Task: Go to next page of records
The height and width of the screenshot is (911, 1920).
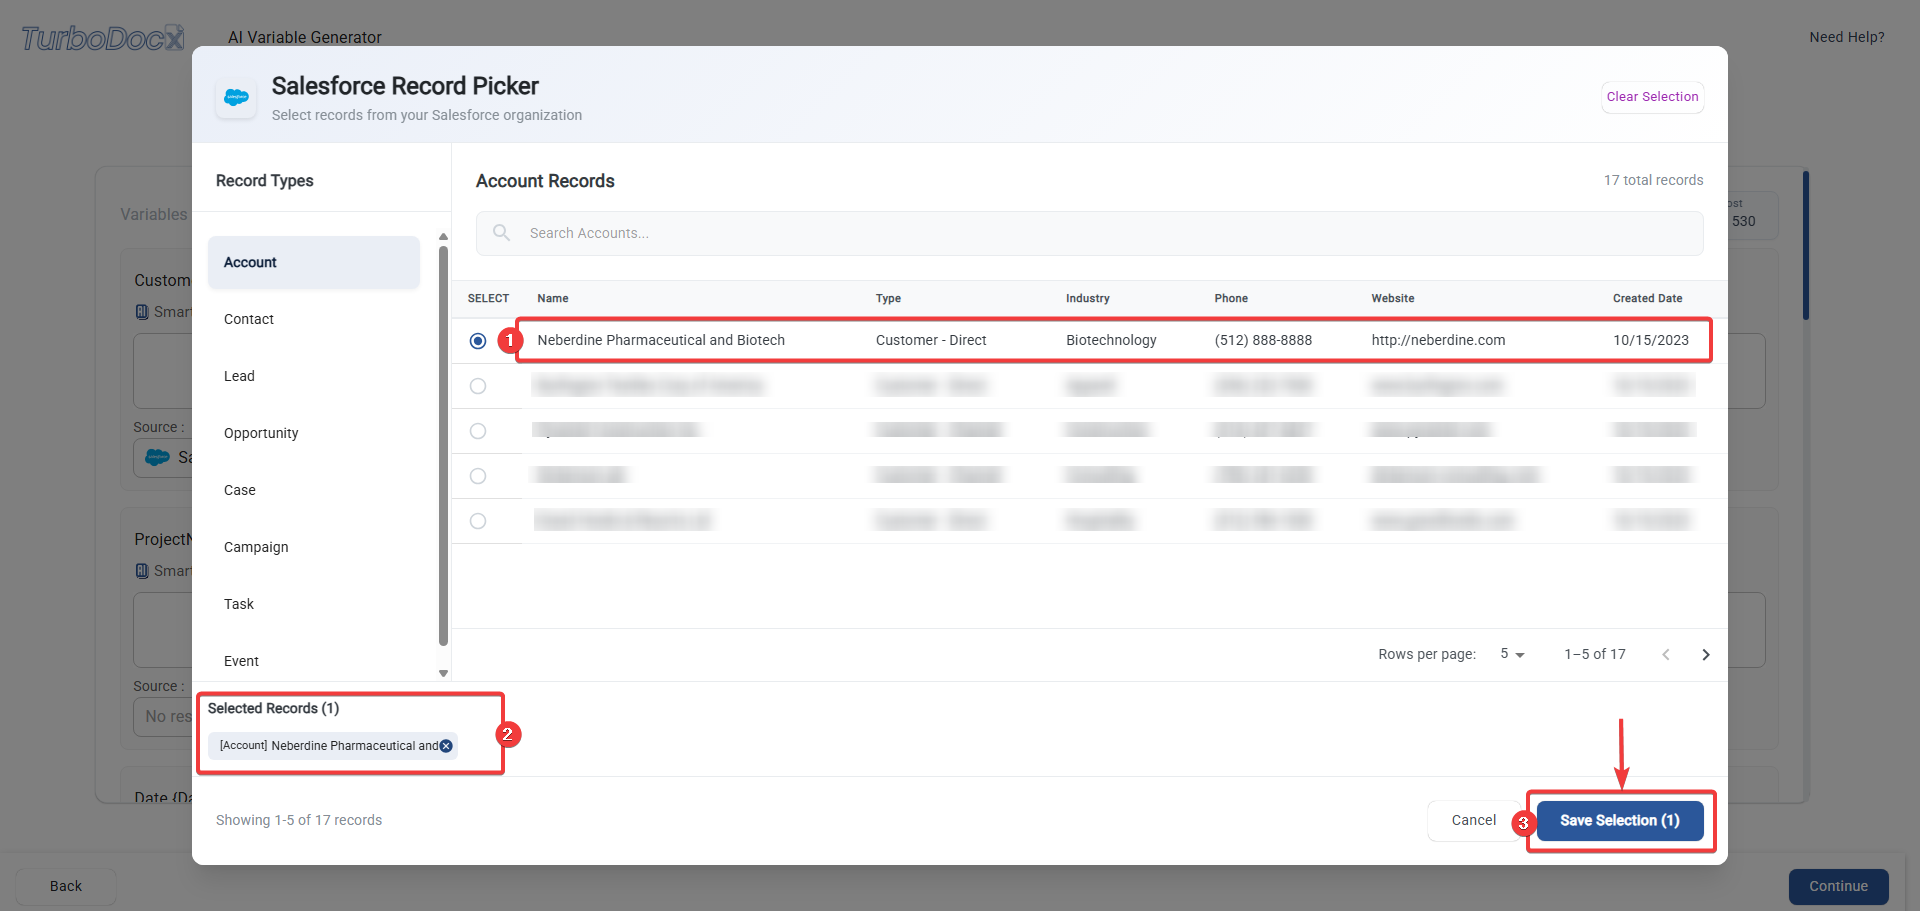Action: [x=1706, y=654]
